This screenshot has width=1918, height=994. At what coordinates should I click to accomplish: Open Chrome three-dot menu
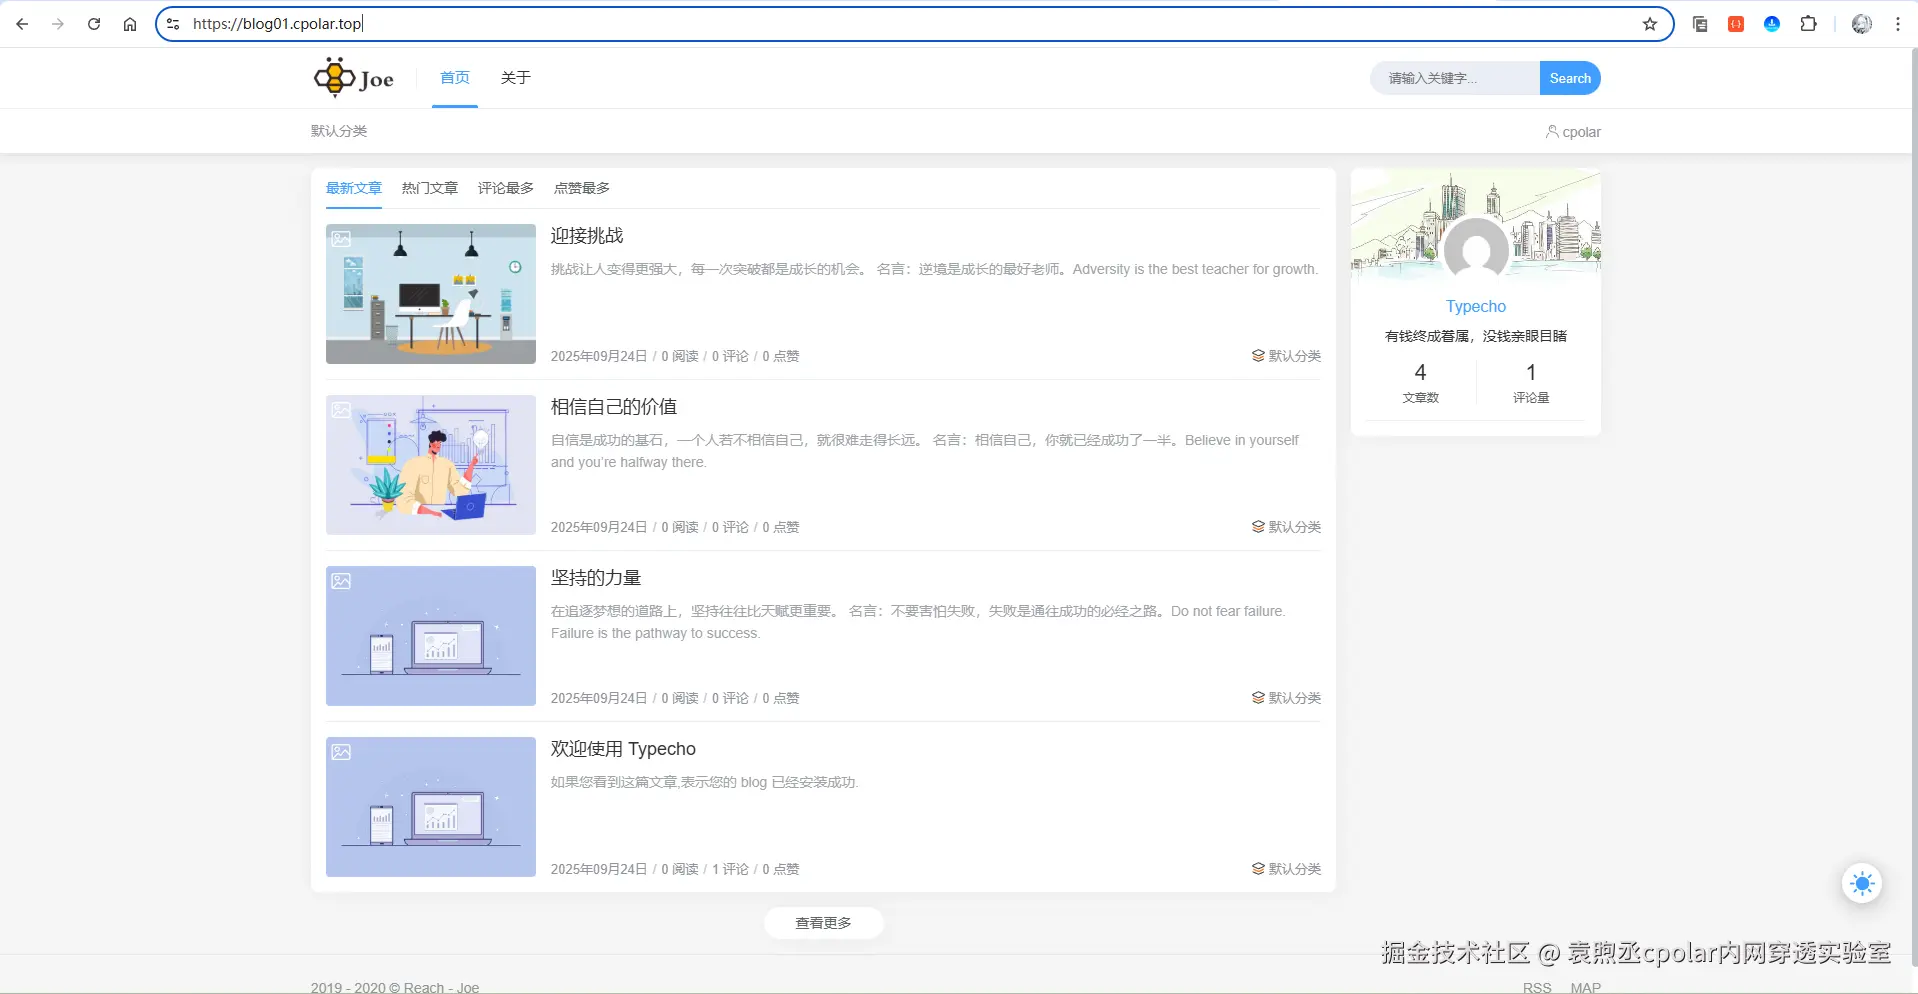click(1897, 24)
